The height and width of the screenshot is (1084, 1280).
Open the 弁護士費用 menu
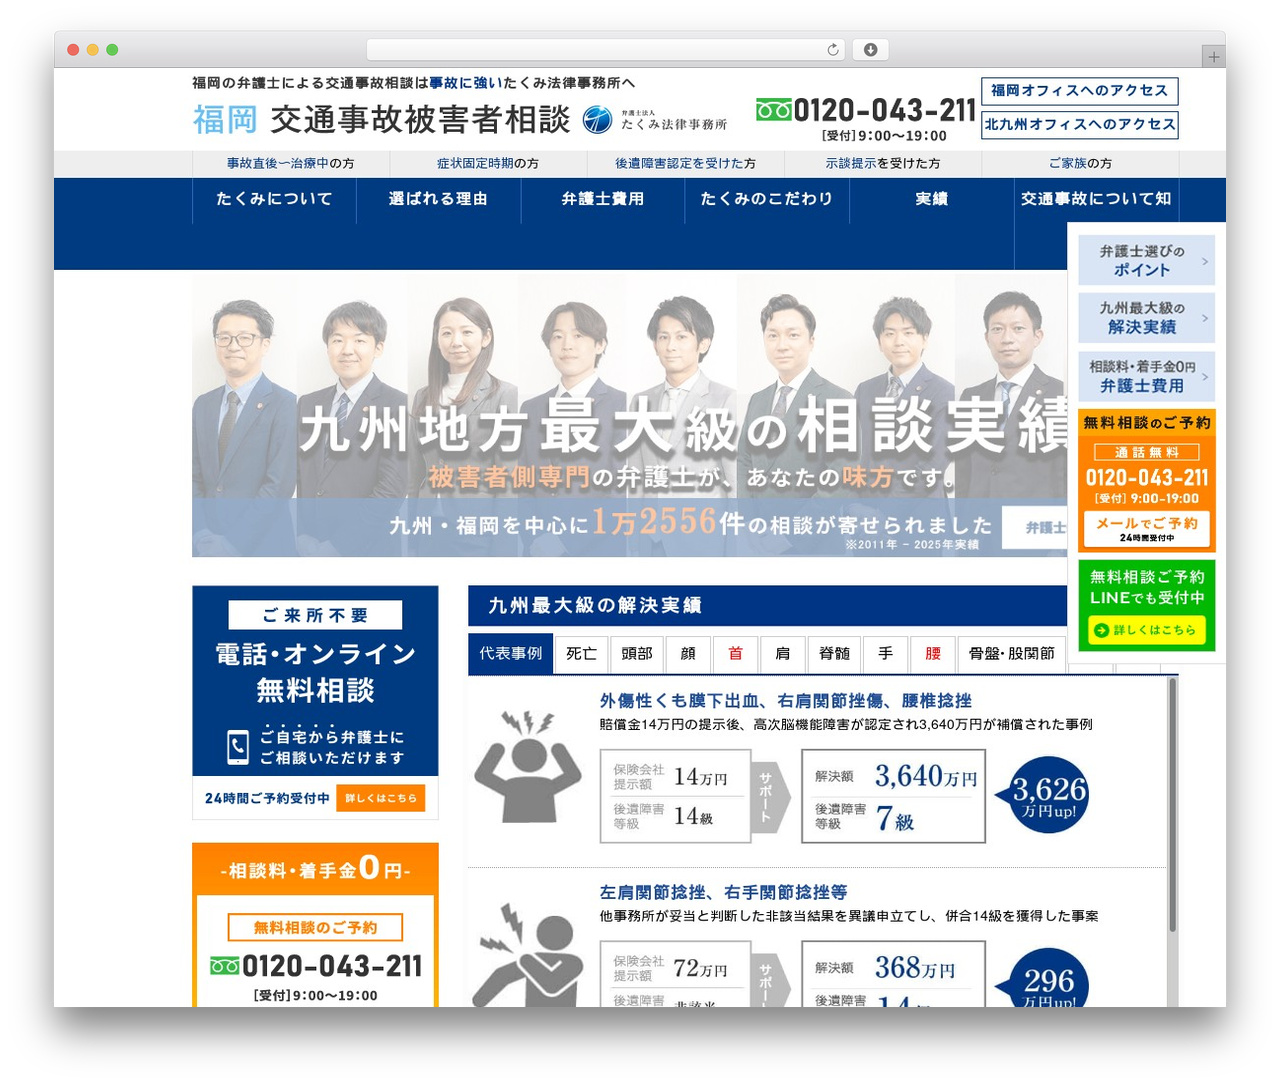click(x=603, y=199)
